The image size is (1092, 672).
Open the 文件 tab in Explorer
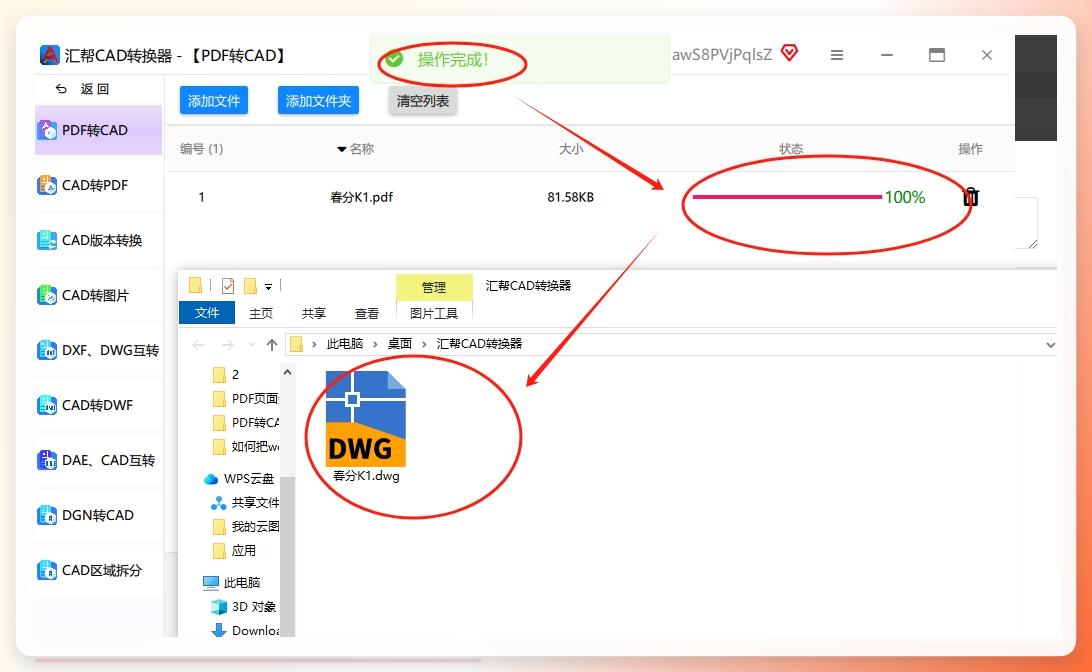[207, 313]
